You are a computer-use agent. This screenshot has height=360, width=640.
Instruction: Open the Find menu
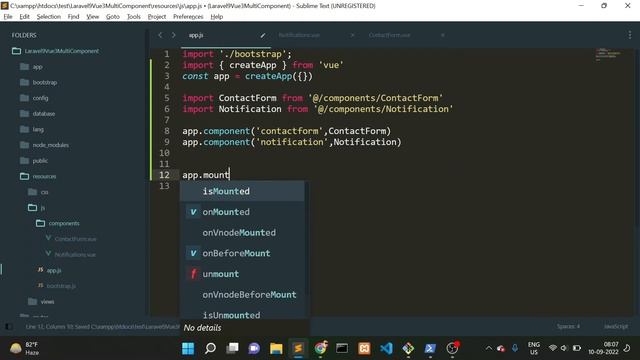(x=73, y=17)
